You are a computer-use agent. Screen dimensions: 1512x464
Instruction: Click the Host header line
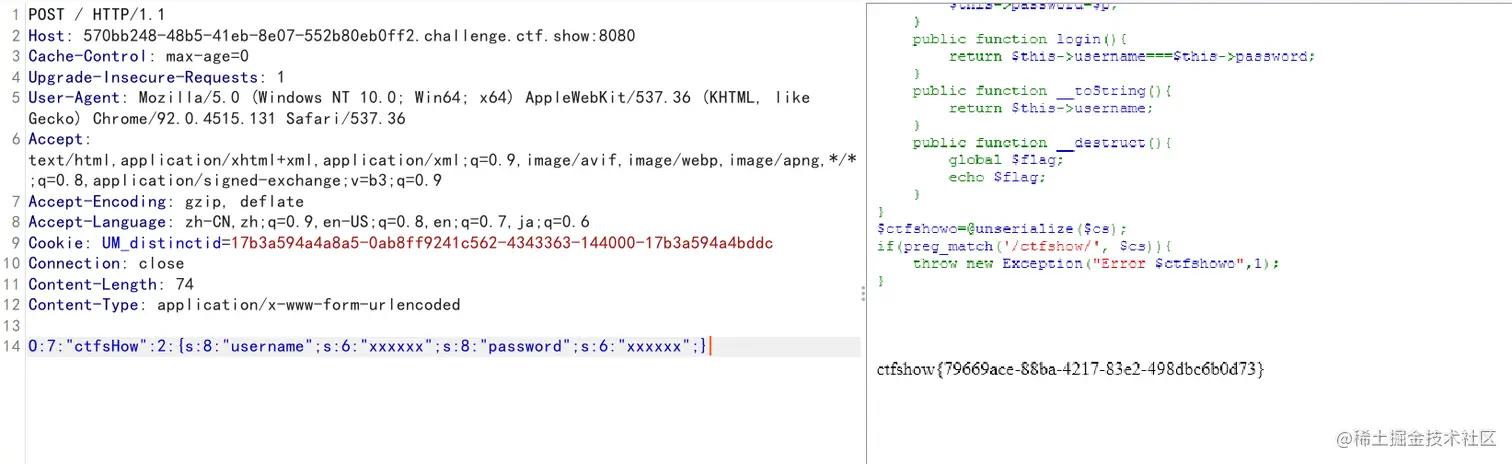click(331, 36)
